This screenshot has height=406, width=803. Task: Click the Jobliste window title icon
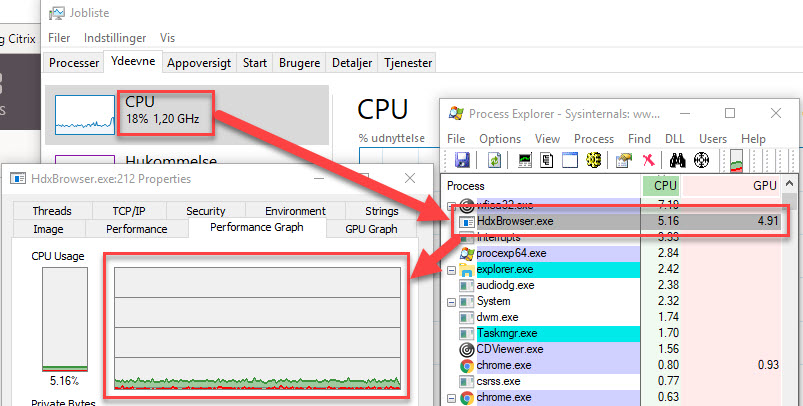point(57,13)
